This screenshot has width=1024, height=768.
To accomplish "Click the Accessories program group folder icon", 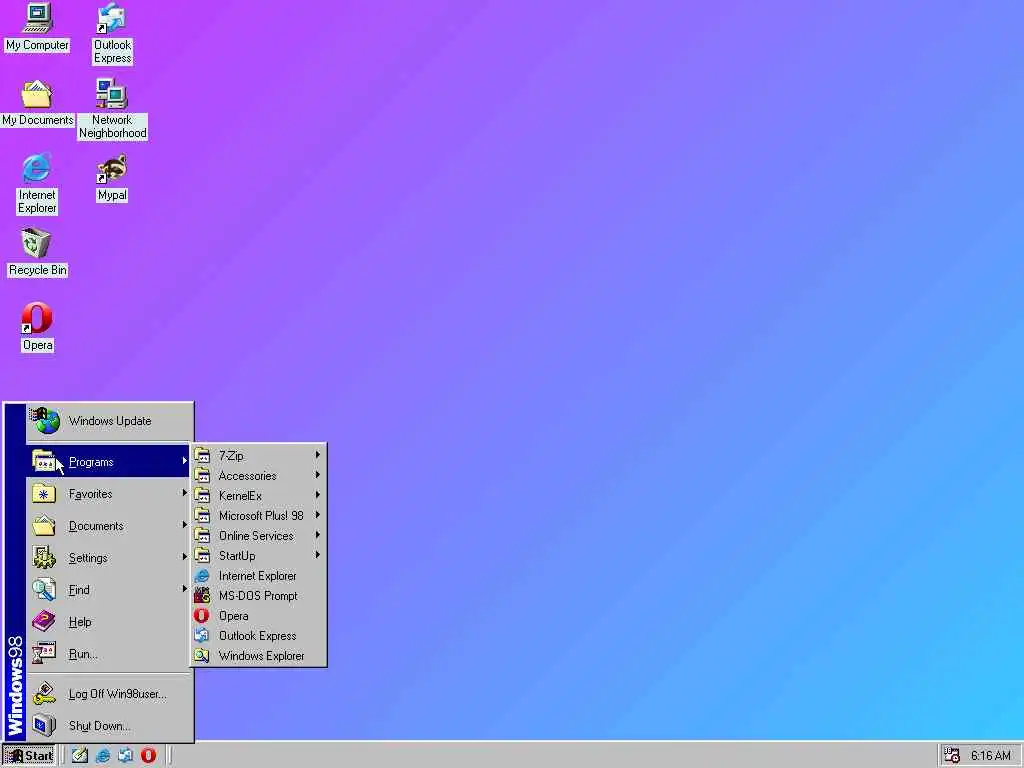I will click(202, 475).
